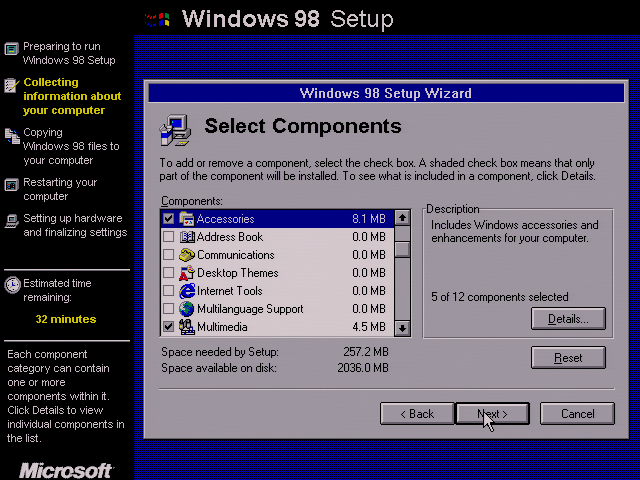Click the components list scroll-down arrow
The image size is (640, 480).
click(402, 328)
